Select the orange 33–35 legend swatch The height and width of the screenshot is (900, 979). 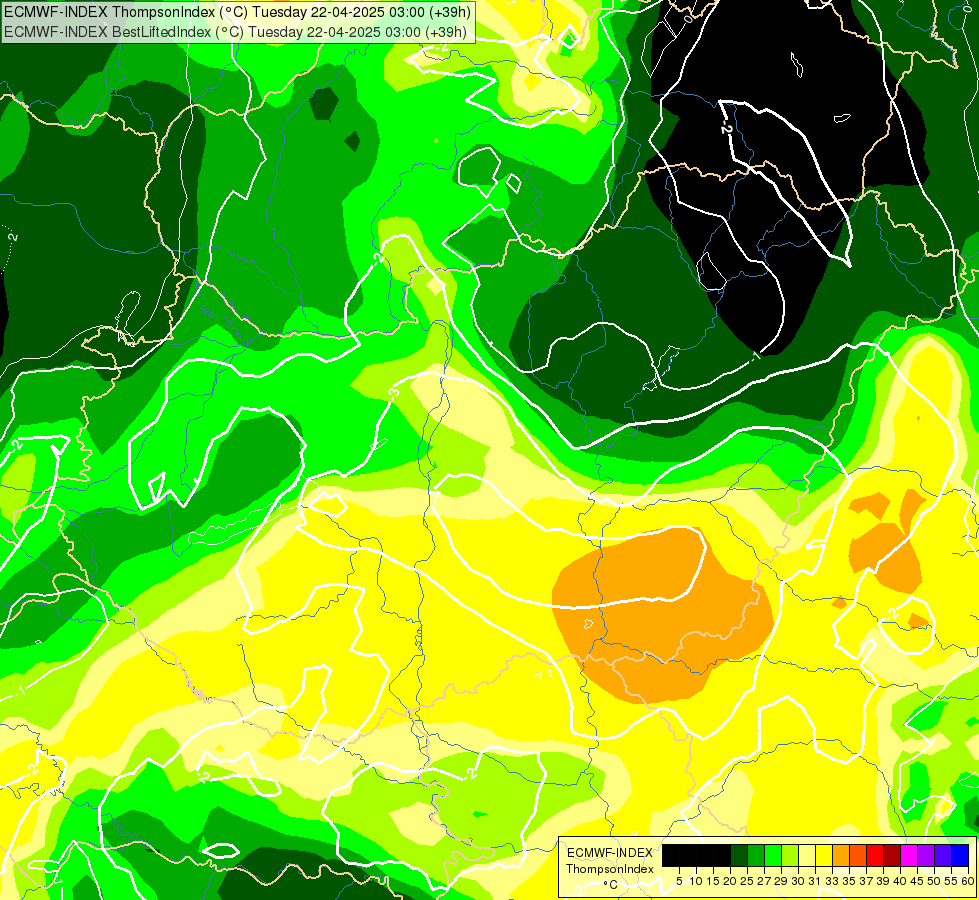pos(841,856)
